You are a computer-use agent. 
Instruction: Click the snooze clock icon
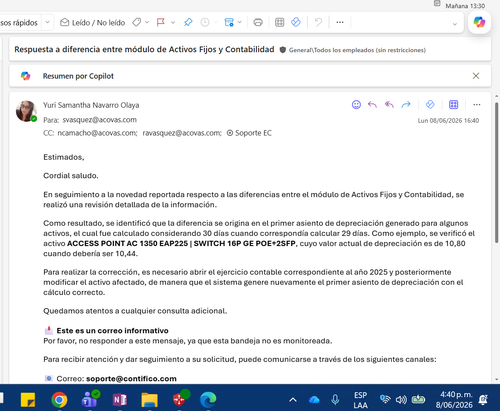[205, 22]
